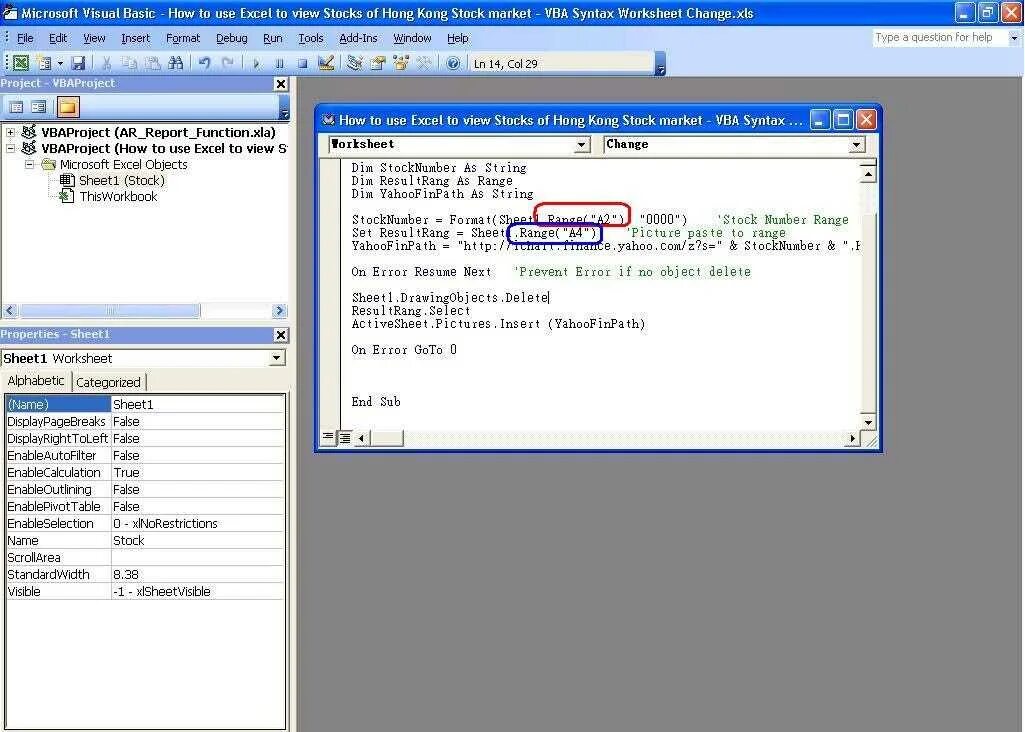Screen dimensions: 1025x732
Task: Open the Help menu
Action: (458, 39)
